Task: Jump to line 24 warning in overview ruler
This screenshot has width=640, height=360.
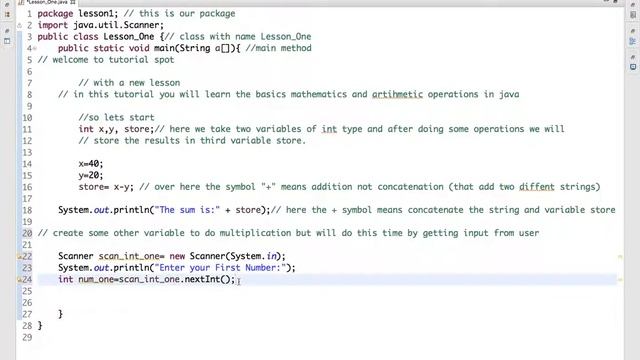Action: pos(620,280)
